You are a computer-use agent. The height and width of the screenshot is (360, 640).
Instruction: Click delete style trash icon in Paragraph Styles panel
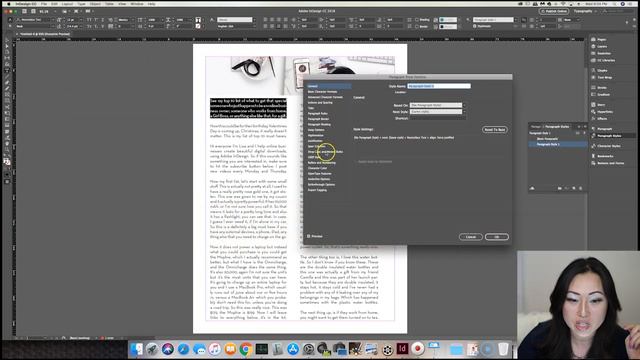[581, 188]
